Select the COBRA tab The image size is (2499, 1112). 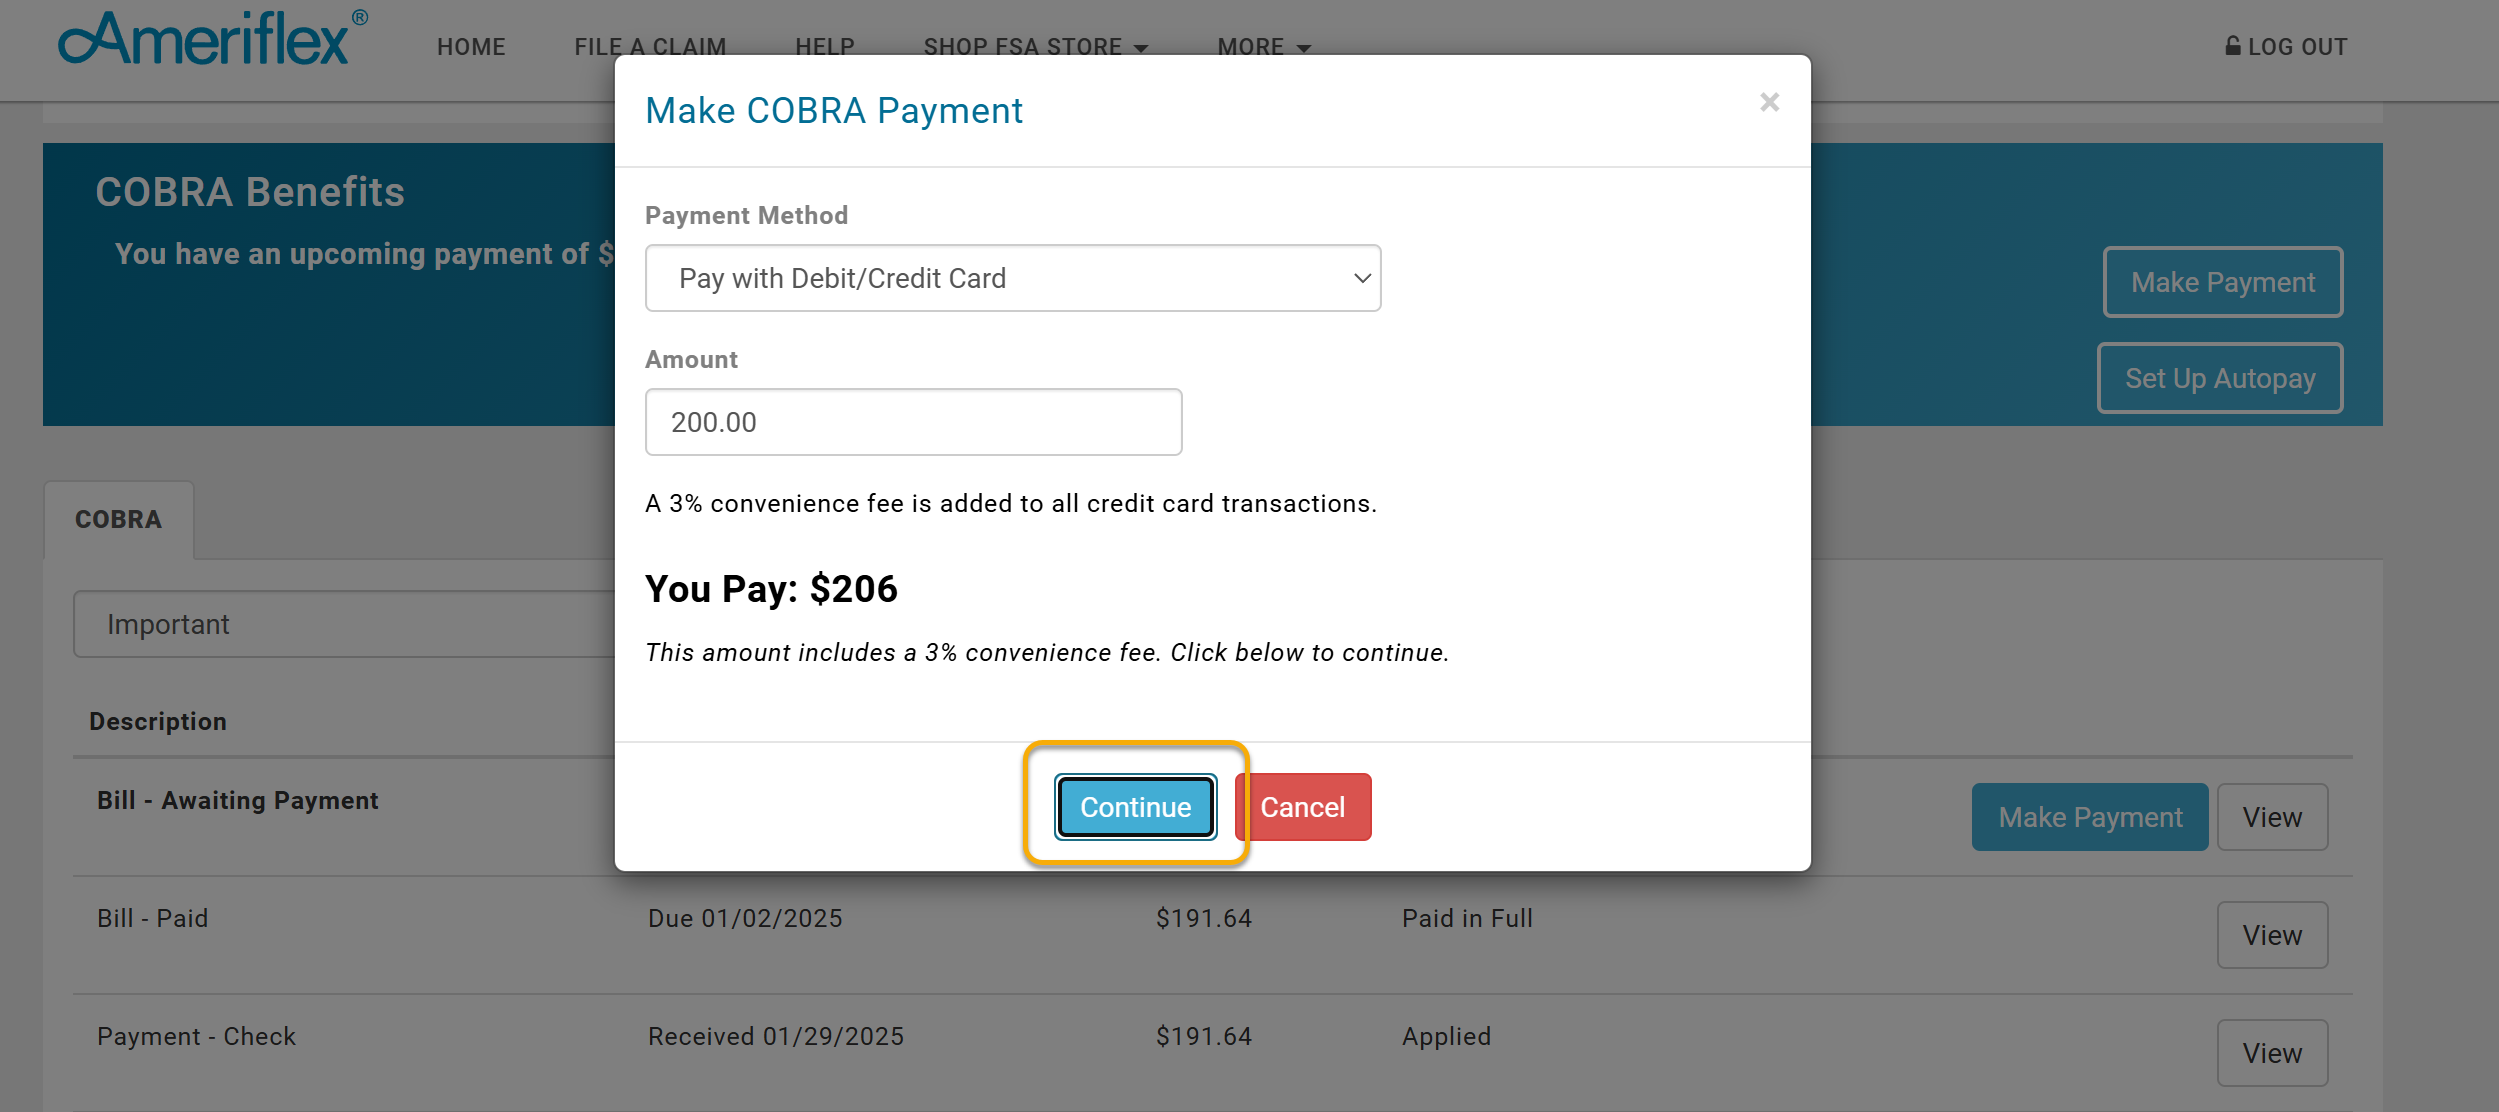coord(118,520)
